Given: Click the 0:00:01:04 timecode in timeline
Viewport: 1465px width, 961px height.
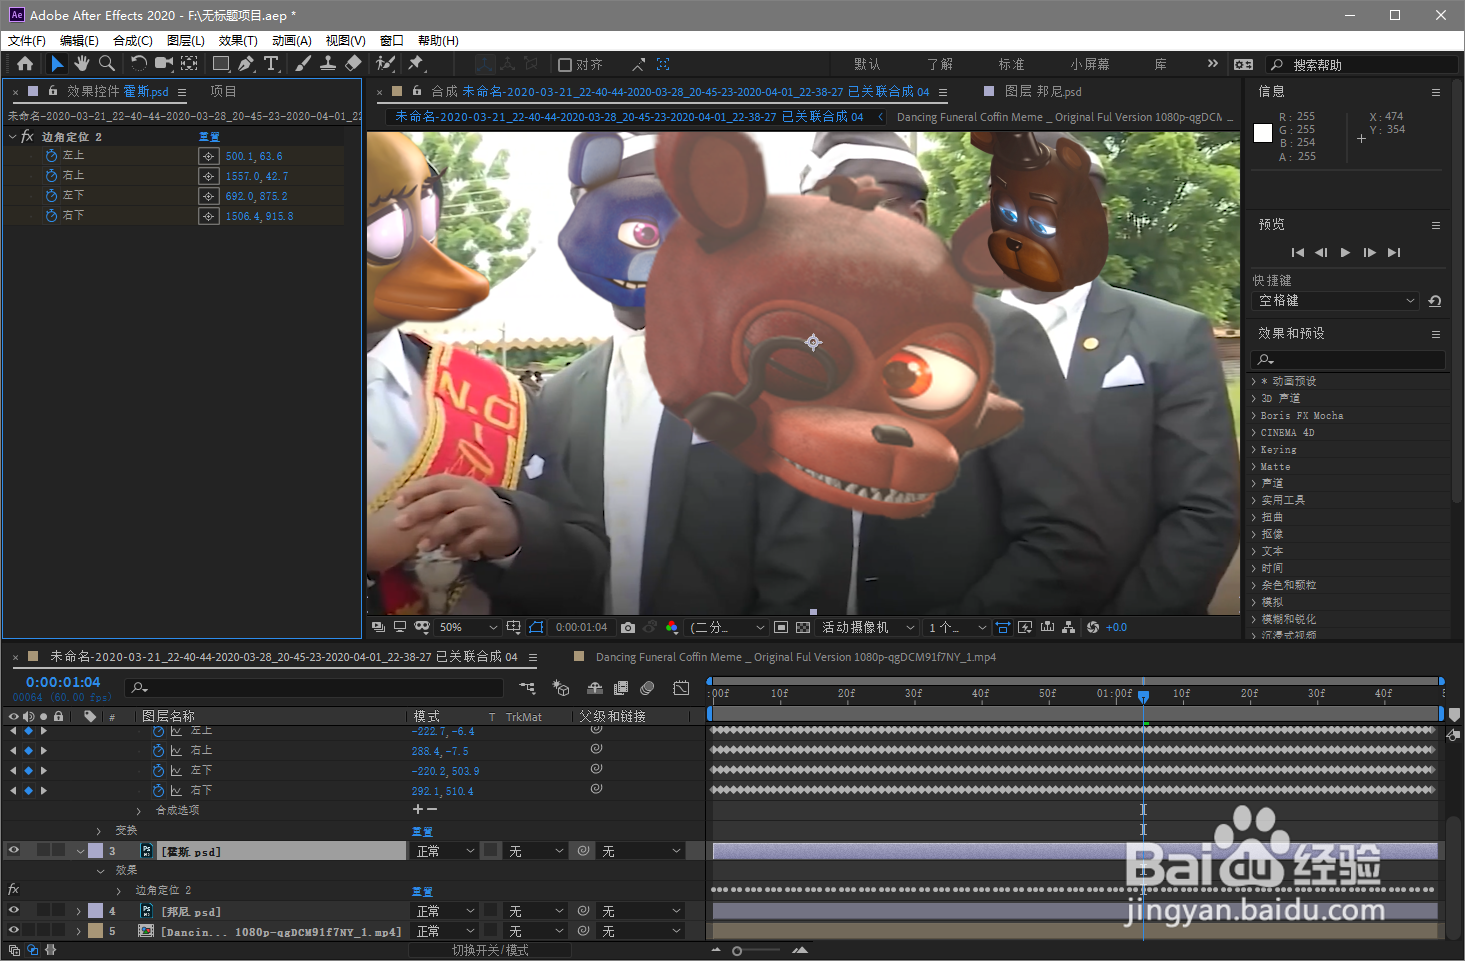Looking at the screenshot, I should coord(63,682).
